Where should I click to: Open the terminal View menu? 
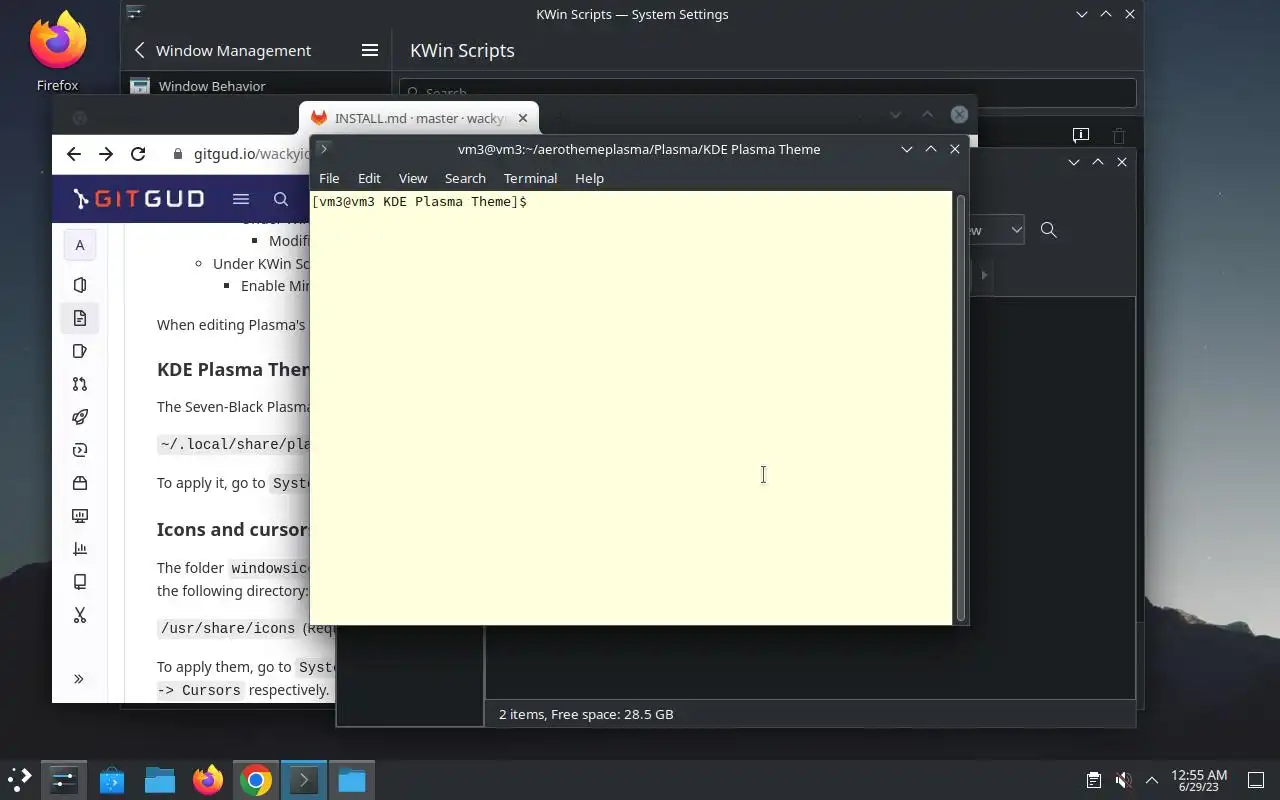click(413, 178)
